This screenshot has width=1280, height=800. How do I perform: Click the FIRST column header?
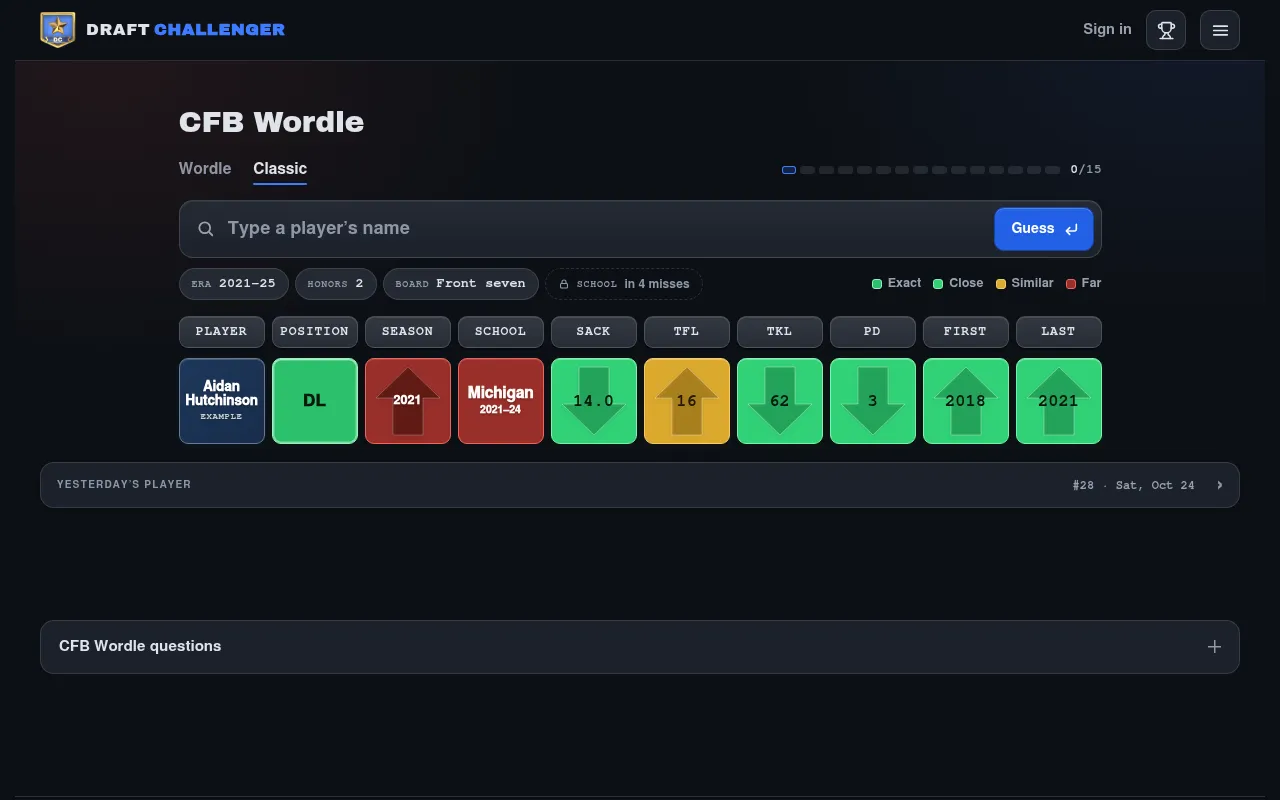(x=966, y=332)
